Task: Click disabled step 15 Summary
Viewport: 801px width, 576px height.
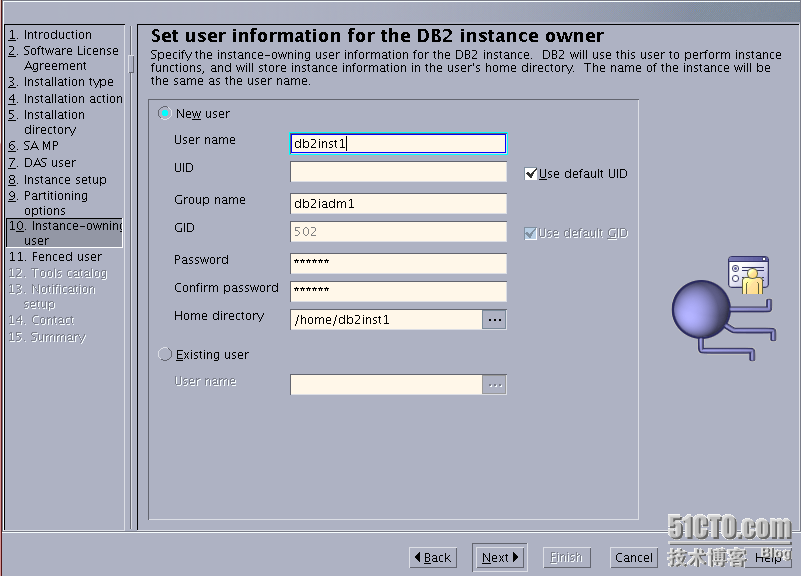Action: pyautogui.click(x=47, y=337)
